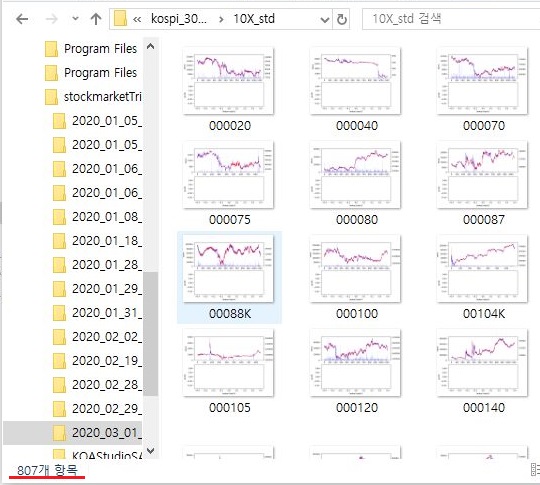Click navigation pane scroll up arrow

(150, 46)
